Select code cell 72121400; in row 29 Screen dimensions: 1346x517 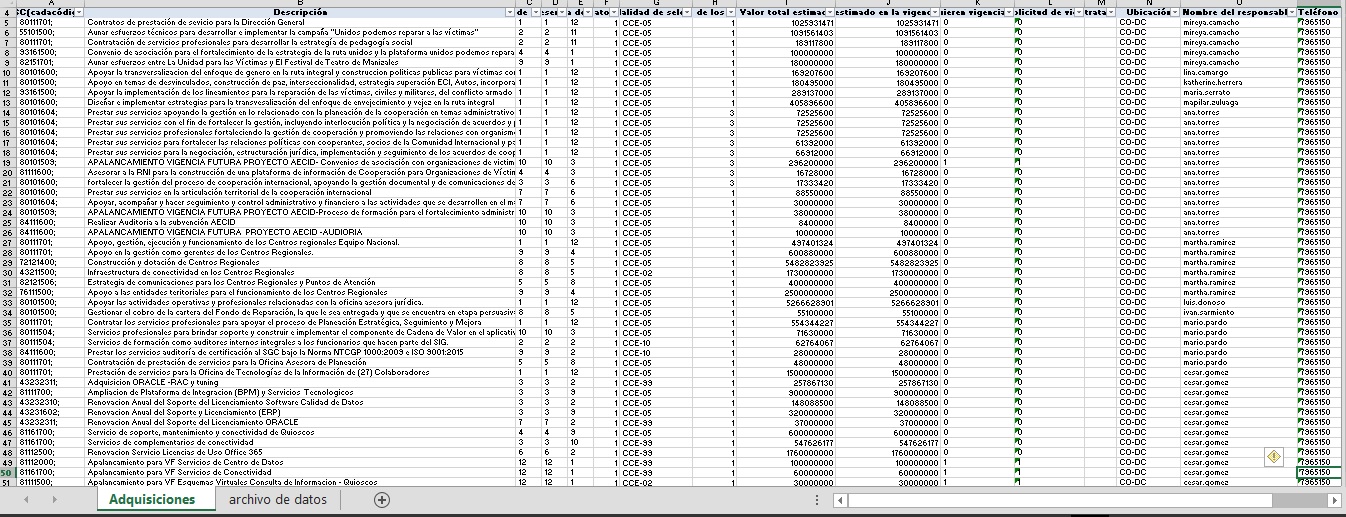pos(49,261)
